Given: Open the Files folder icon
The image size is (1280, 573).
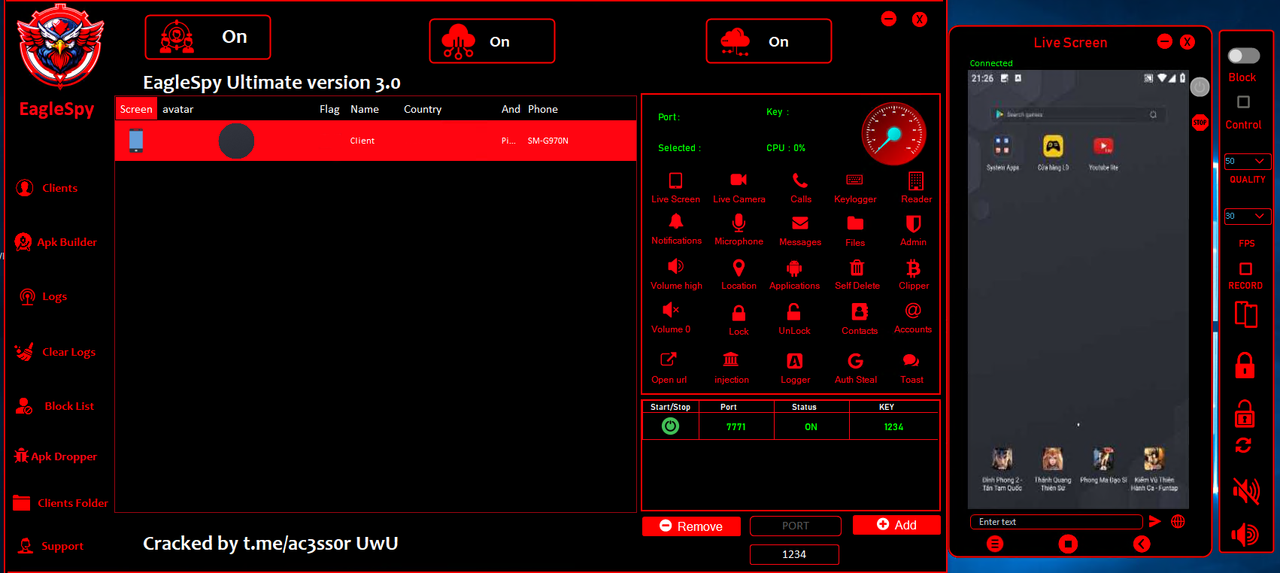Looking at the screenshot, I should click(855, 223).
